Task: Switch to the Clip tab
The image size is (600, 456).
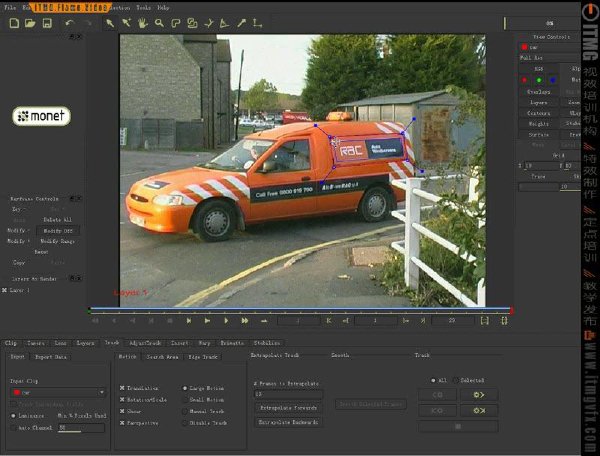Action: (x=11, y=343)
